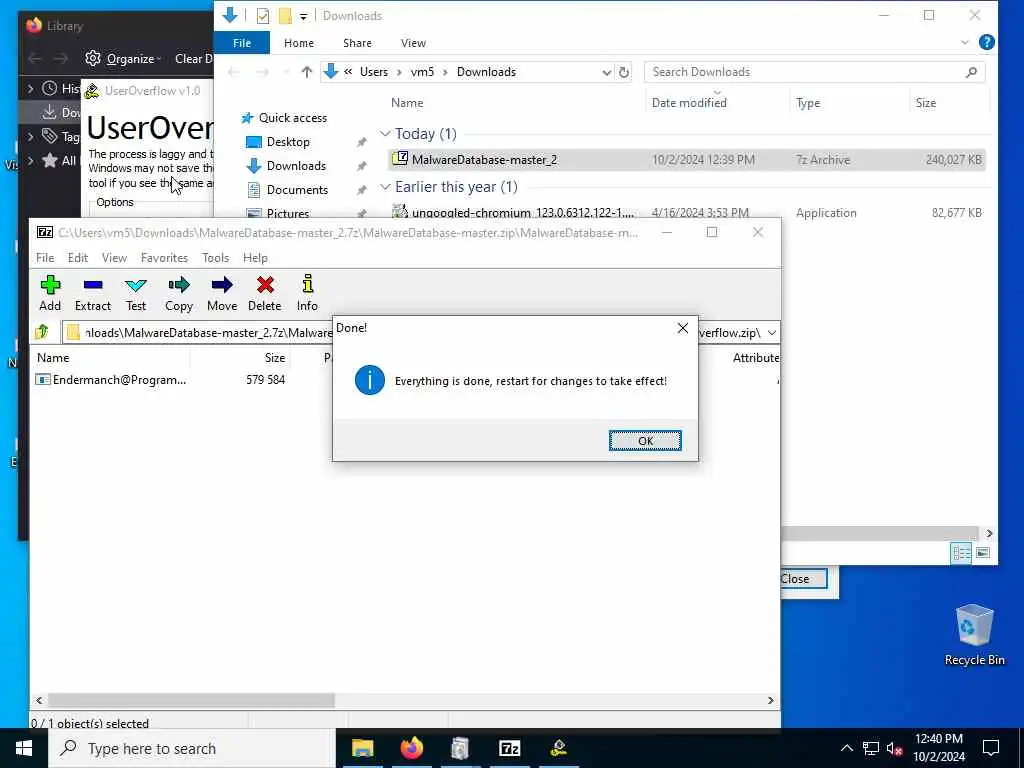The height and width of the screenshot is (768, 1024).
Task: Click the Extract tool in 7-Zip
Action: (93, 293)
